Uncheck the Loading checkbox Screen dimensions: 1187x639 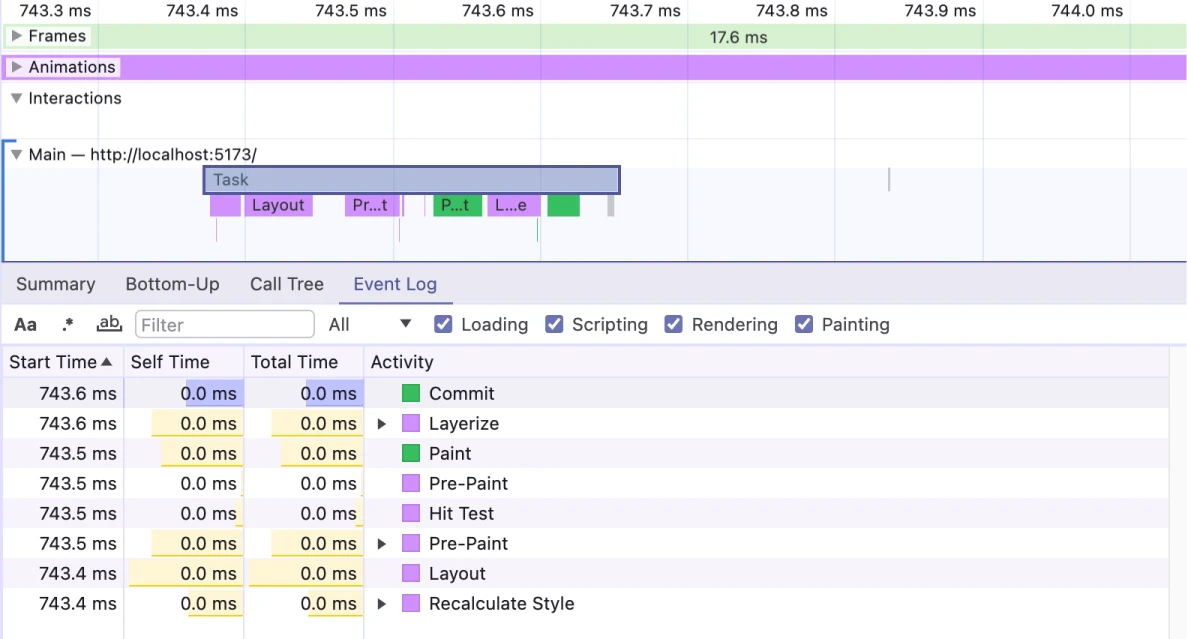tap(444, 324)
